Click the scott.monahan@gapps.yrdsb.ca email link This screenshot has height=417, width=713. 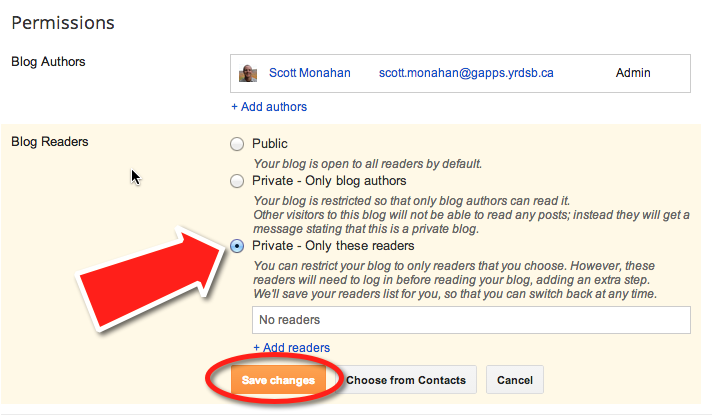[x=466, y=73]
